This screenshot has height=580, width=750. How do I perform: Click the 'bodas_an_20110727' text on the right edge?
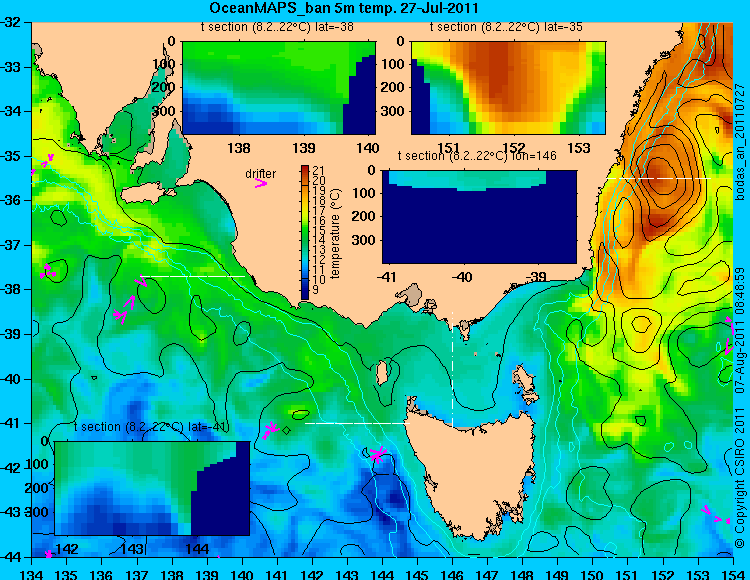(x=741, y=142)
